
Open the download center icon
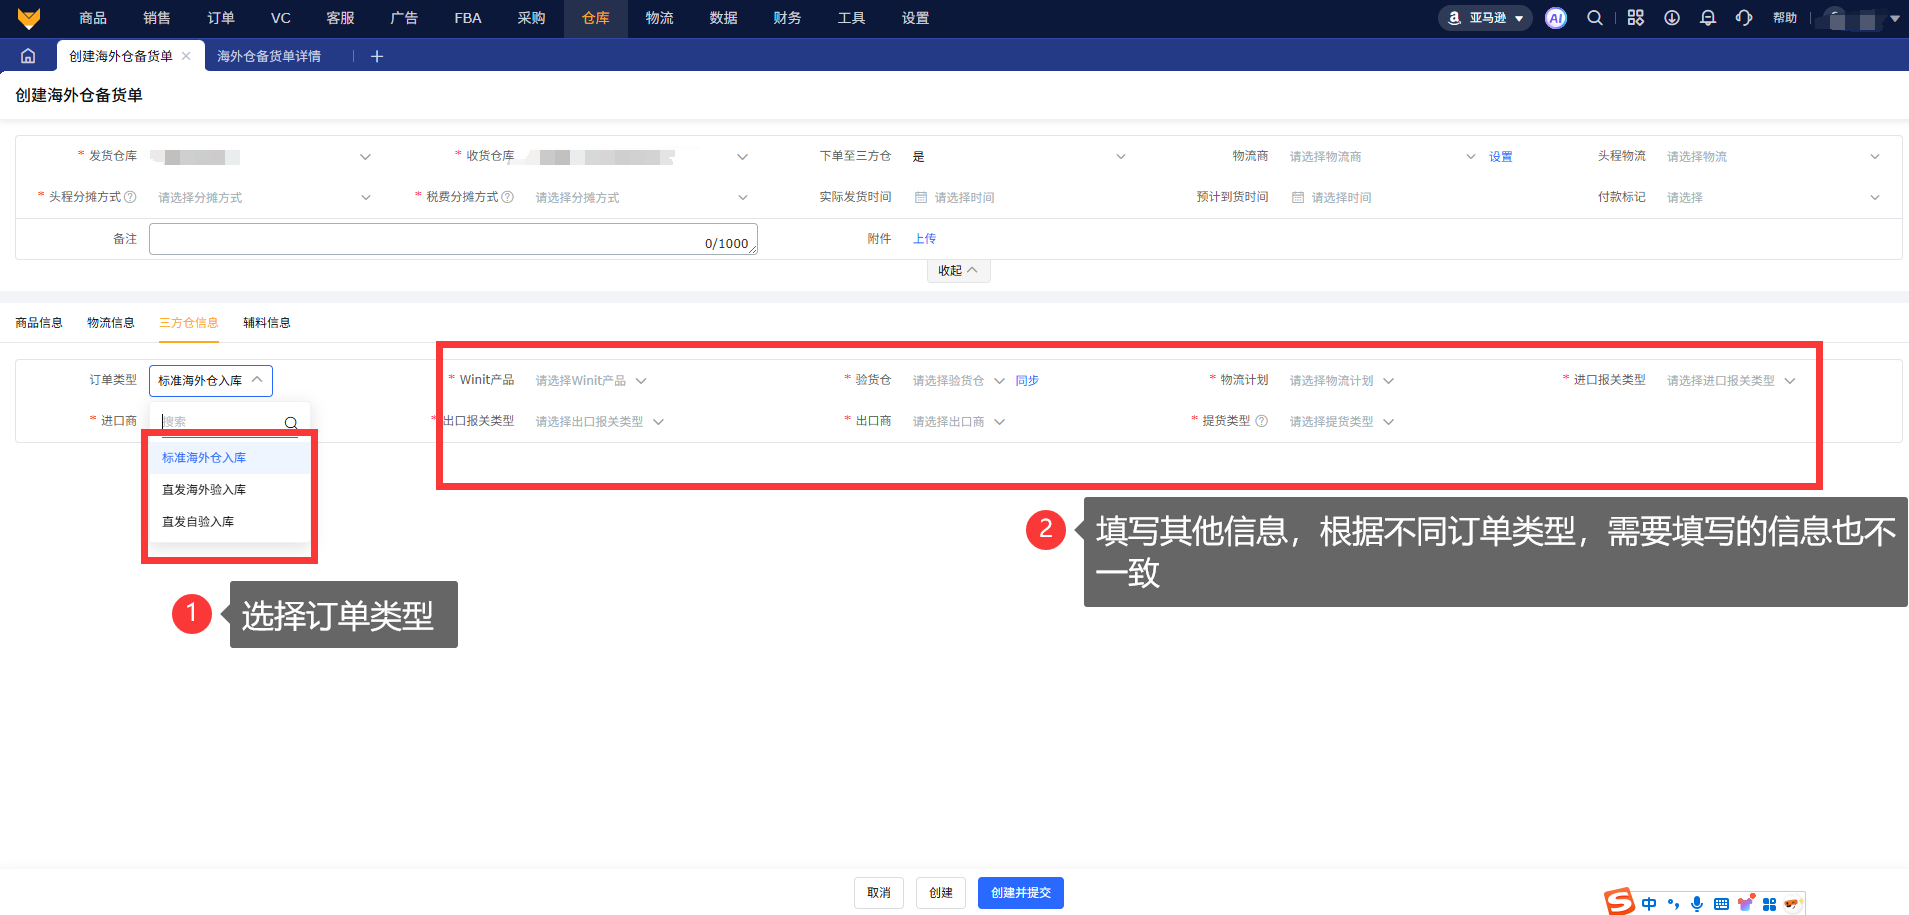(x=1672, y=18)
